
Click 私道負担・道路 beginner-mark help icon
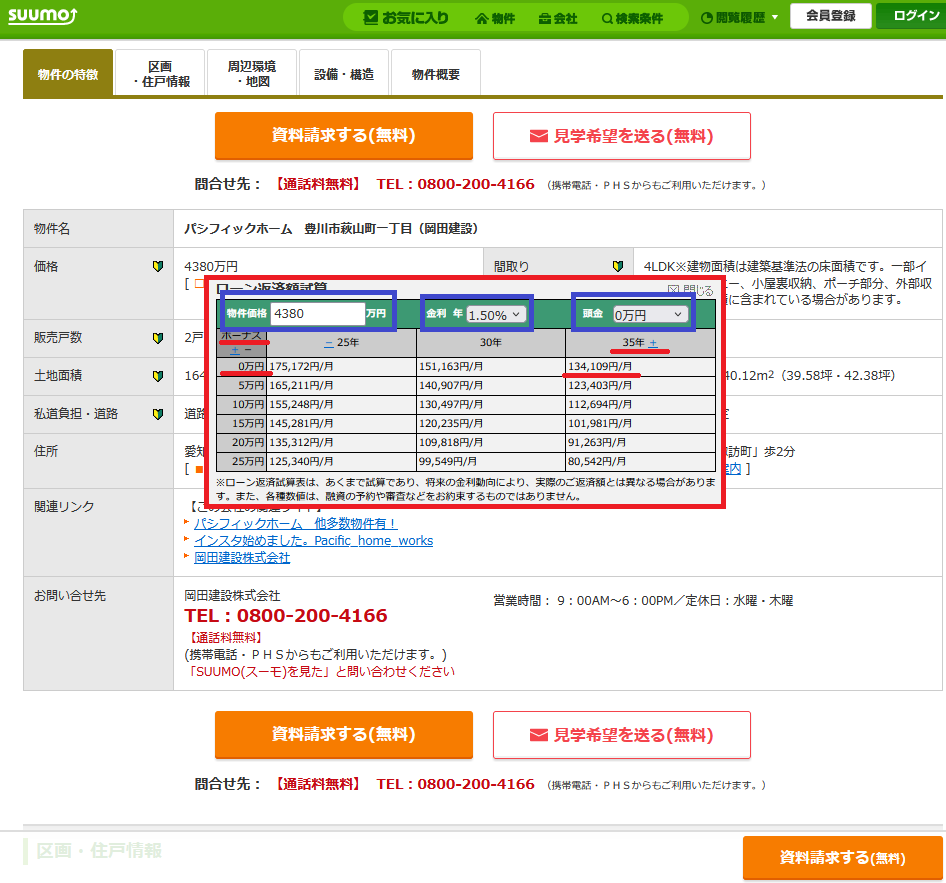click(x=158, y=414)
